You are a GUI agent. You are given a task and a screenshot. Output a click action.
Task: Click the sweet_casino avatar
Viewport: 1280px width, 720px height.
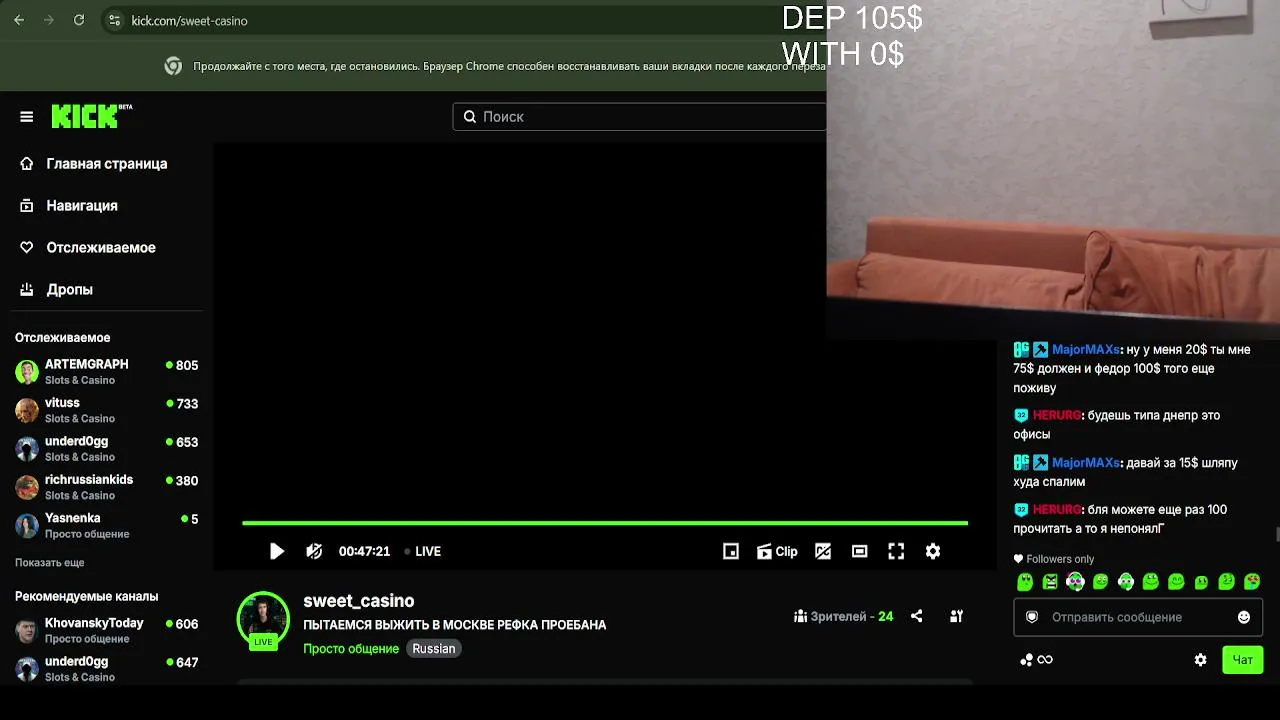click(x=263, y=620)
